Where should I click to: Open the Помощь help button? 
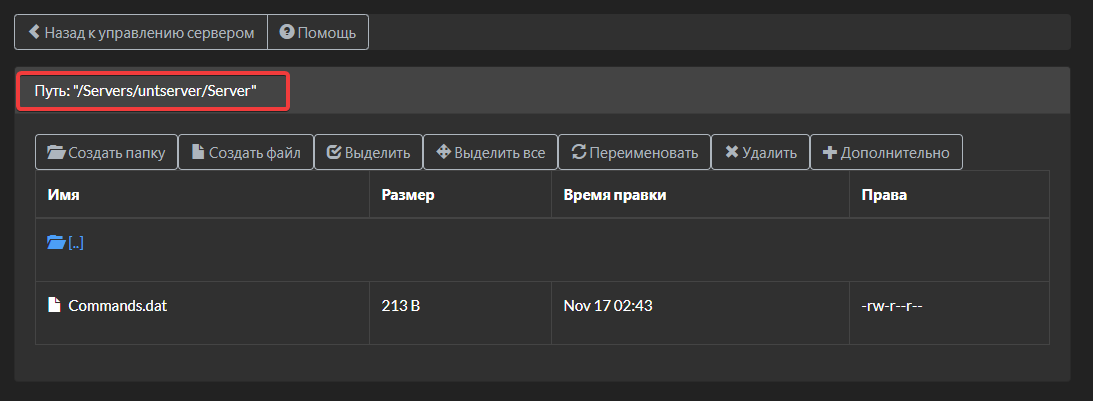(x=318, y=32)
